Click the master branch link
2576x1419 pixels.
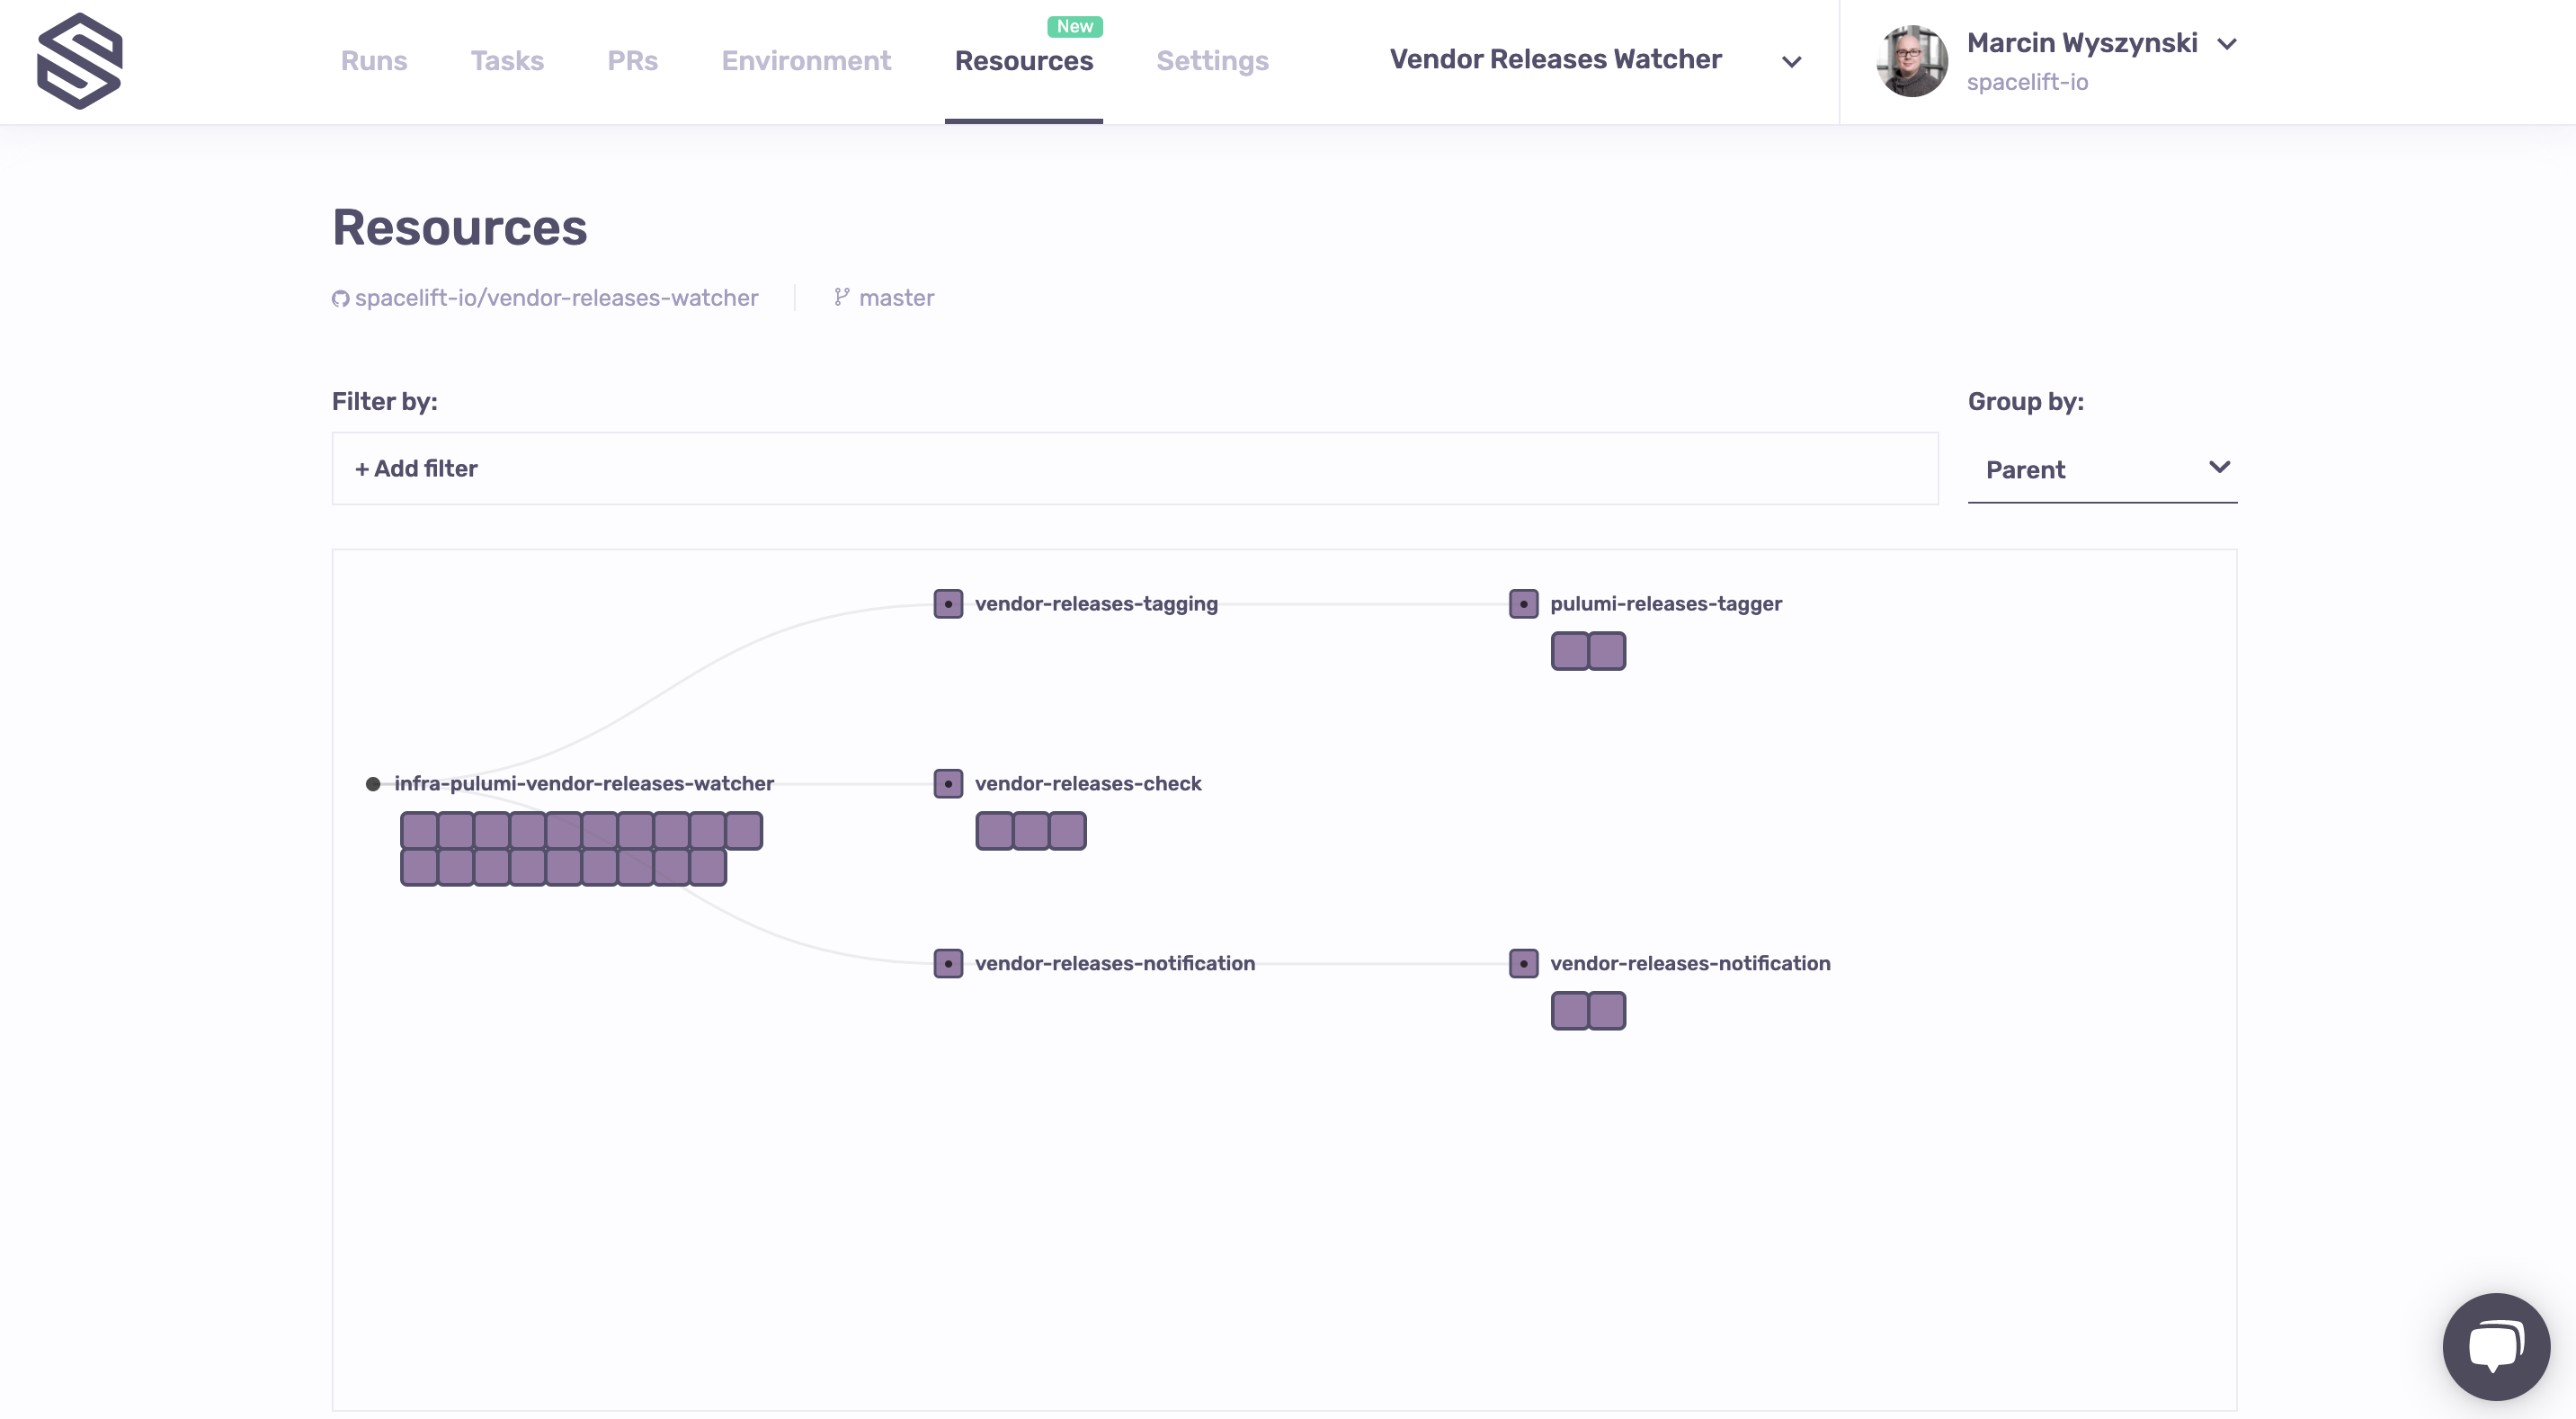point(896,298)
